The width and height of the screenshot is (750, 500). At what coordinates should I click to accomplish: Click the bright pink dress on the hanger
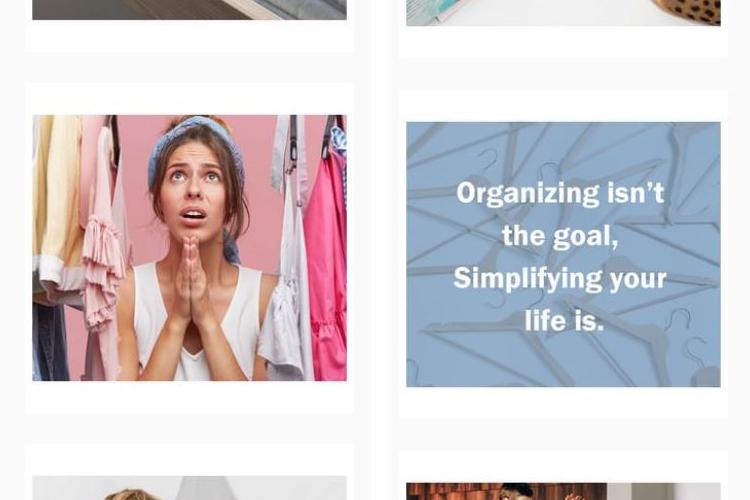point(326,266)
